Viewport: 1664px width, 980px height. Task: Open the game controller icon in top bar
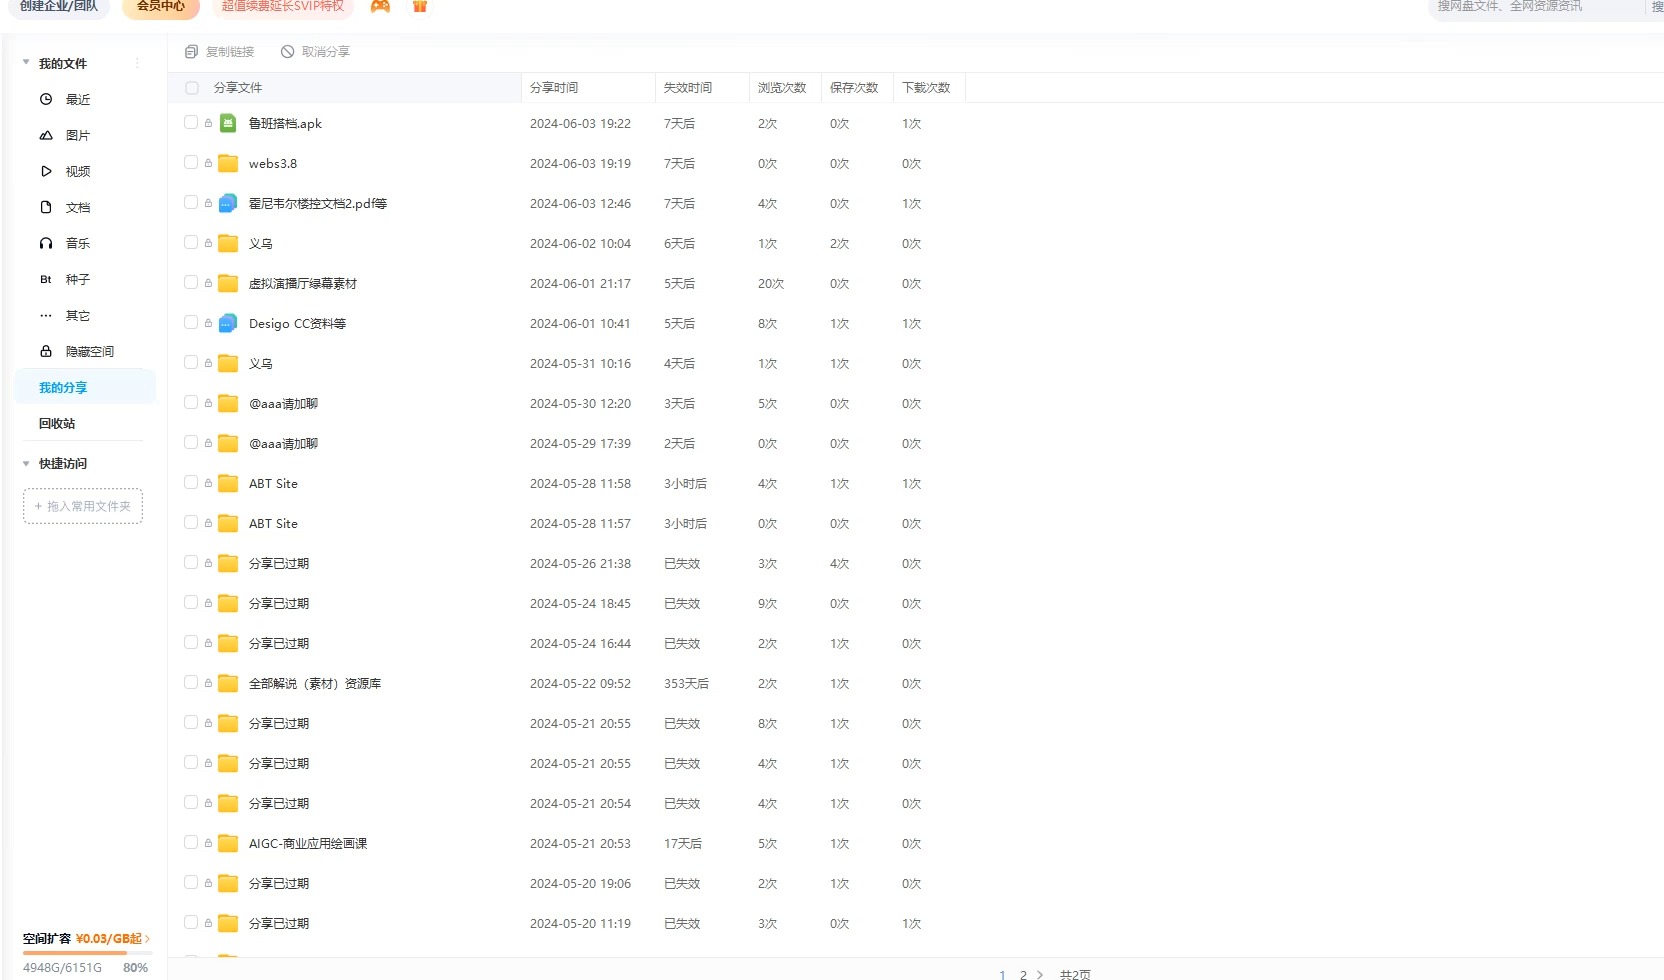click(x=380, y=6)
